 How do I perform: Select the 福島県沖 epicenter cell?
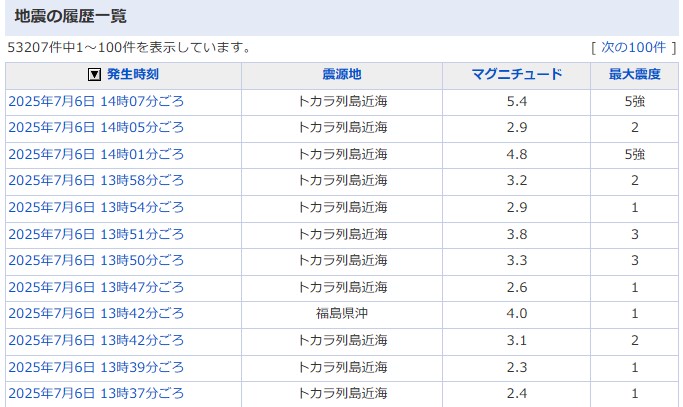coord(342,313)
